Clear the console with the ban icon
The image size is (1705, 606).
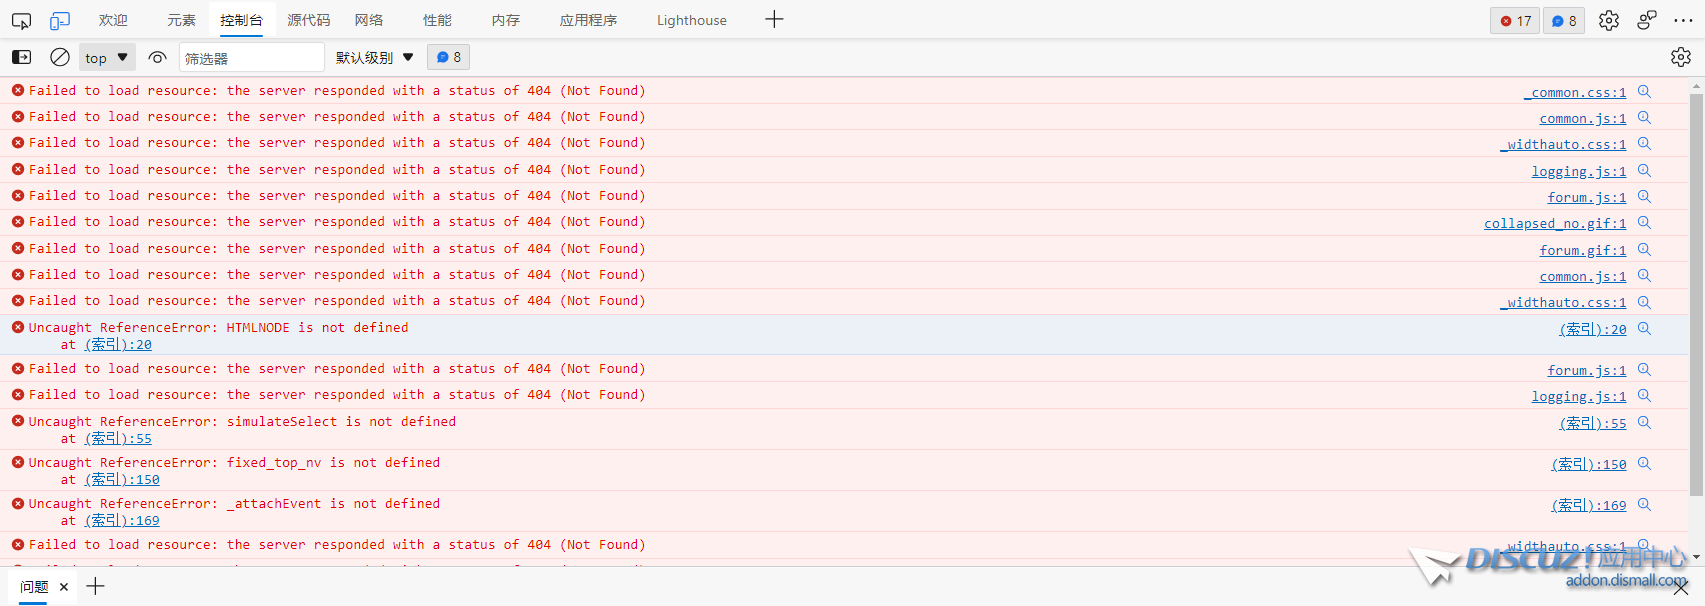(60, 57)
